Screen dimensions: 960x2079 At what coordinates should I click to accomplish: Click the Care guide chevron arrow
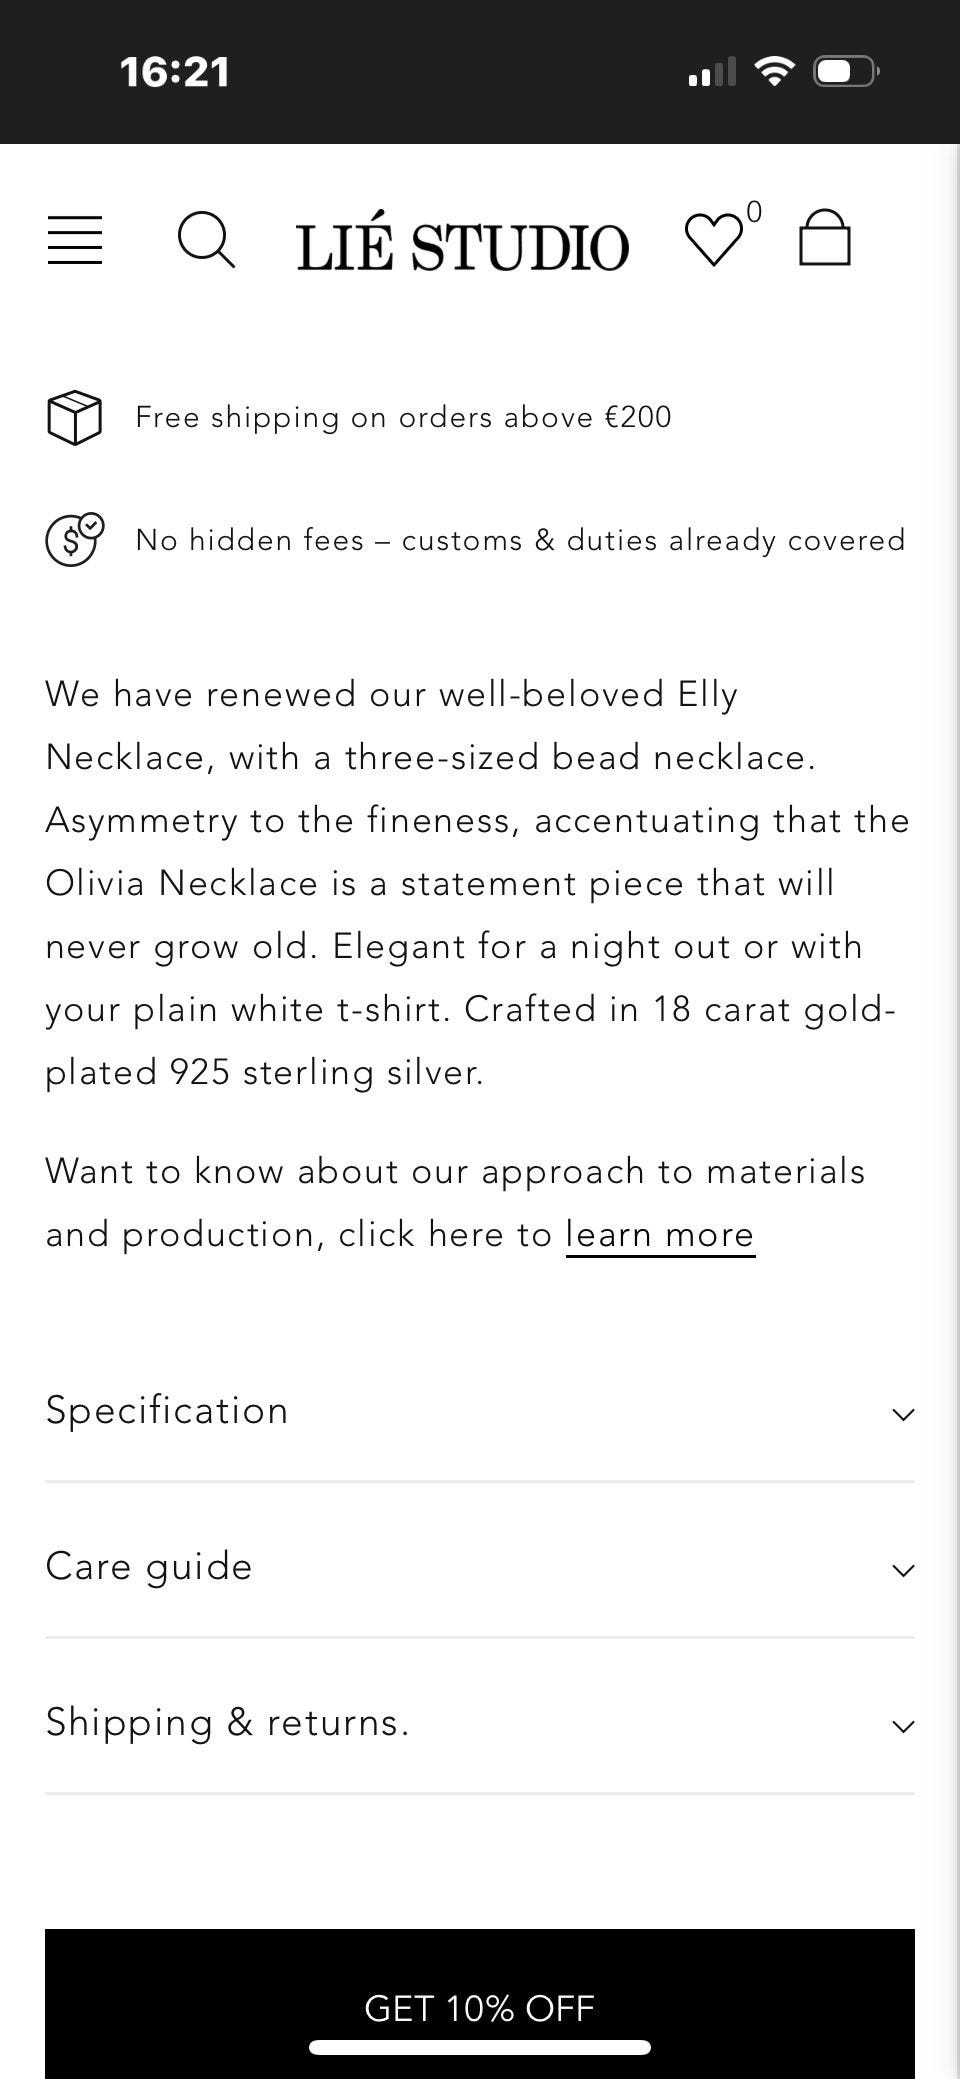pyautogui.click(x=903, y=1570)
